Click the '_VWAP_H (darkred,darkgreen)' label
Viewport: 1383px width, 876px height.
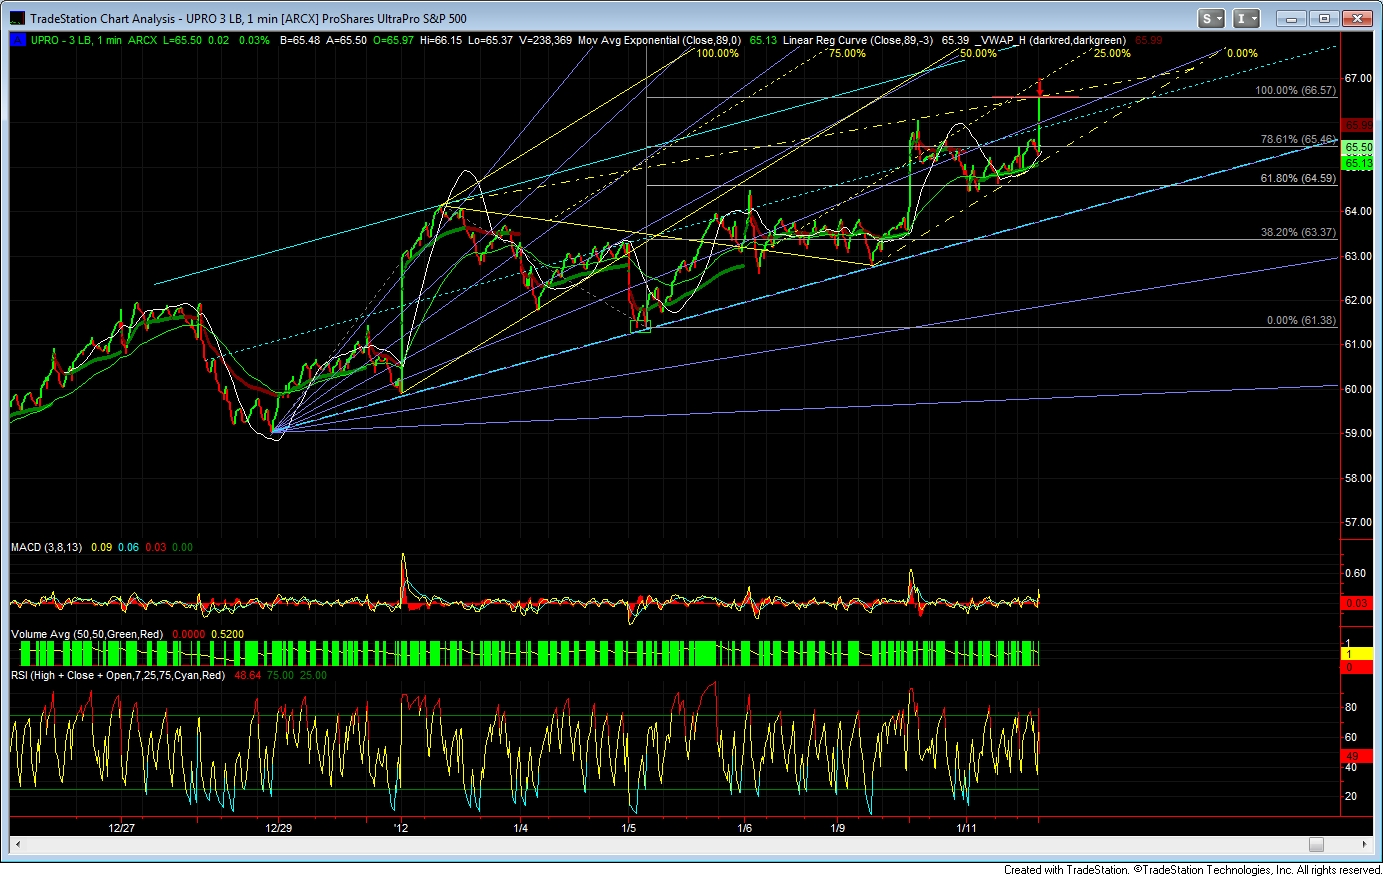[1052, 40]
